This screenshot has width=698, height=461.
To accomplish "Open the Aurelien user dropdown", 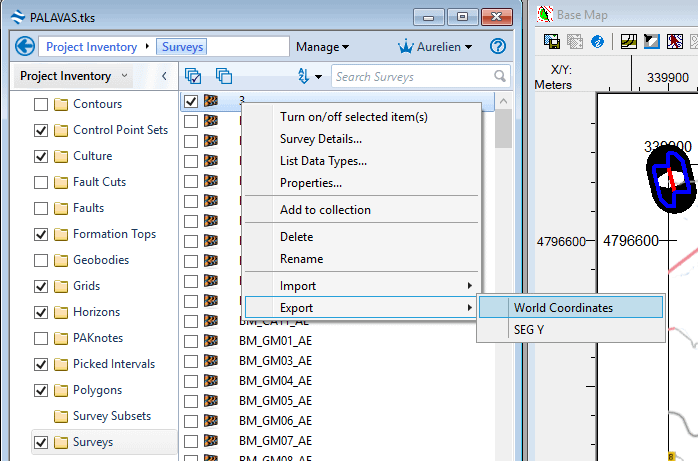I will tap(435, 47).
